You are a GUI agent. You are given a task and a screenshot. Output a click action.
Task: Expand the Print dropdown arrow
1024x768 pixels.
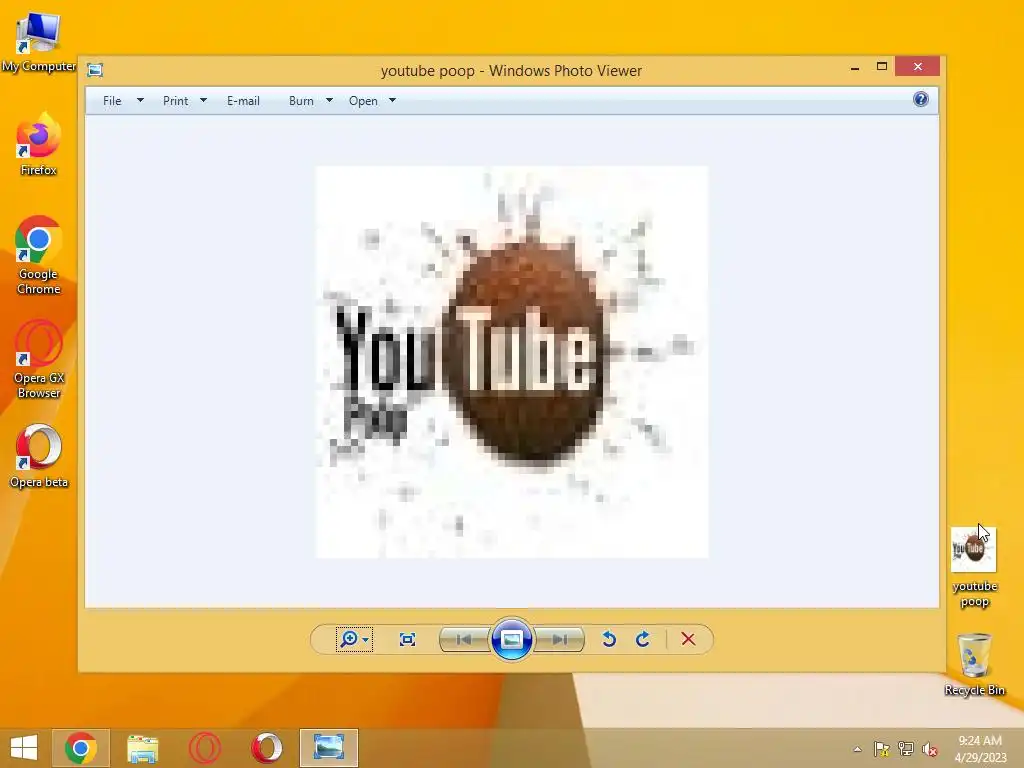pyautogui.click(x=203, y=101)
